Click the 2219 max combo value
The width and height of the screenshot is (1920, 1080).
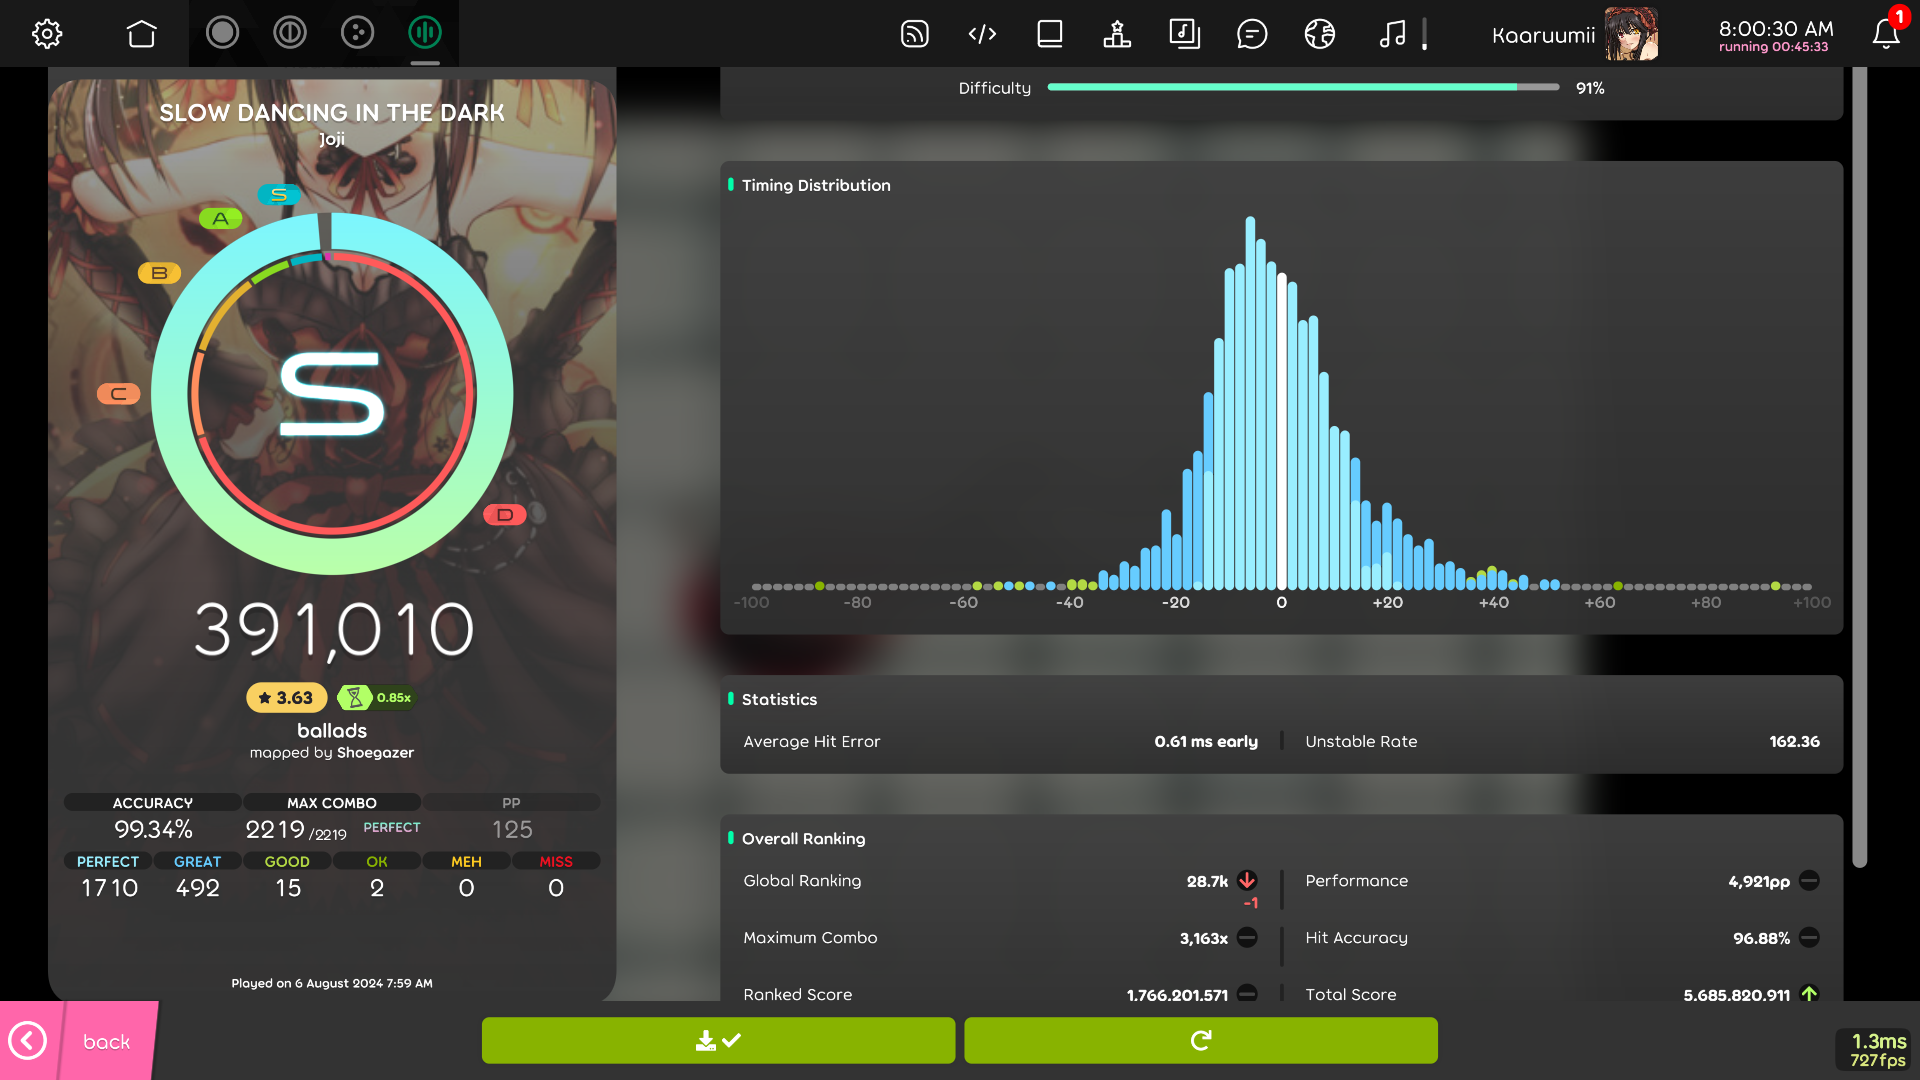pyautogui.click(x=275, y=829)
